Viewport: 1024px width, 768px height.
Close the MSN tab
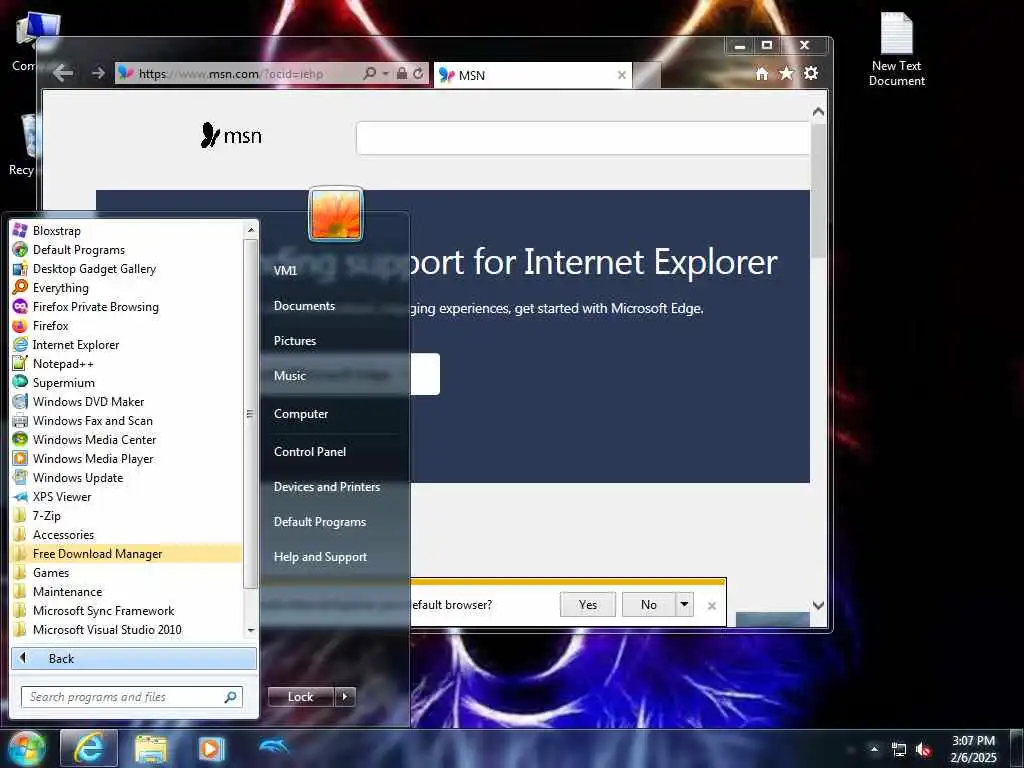[x=621, y=75]
